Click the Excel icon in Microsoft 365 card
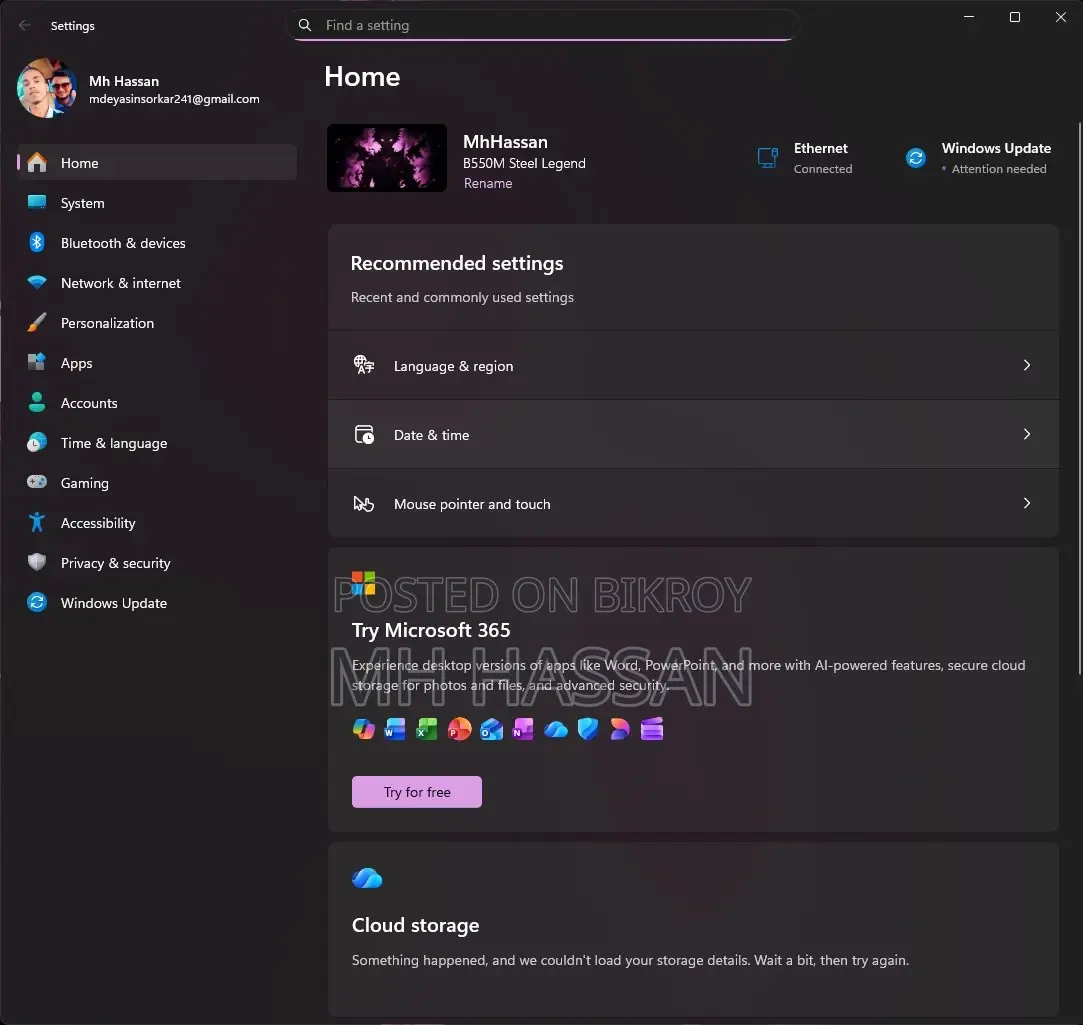1083x1025 pixels. pyautogui.click(x=427, y=729)
